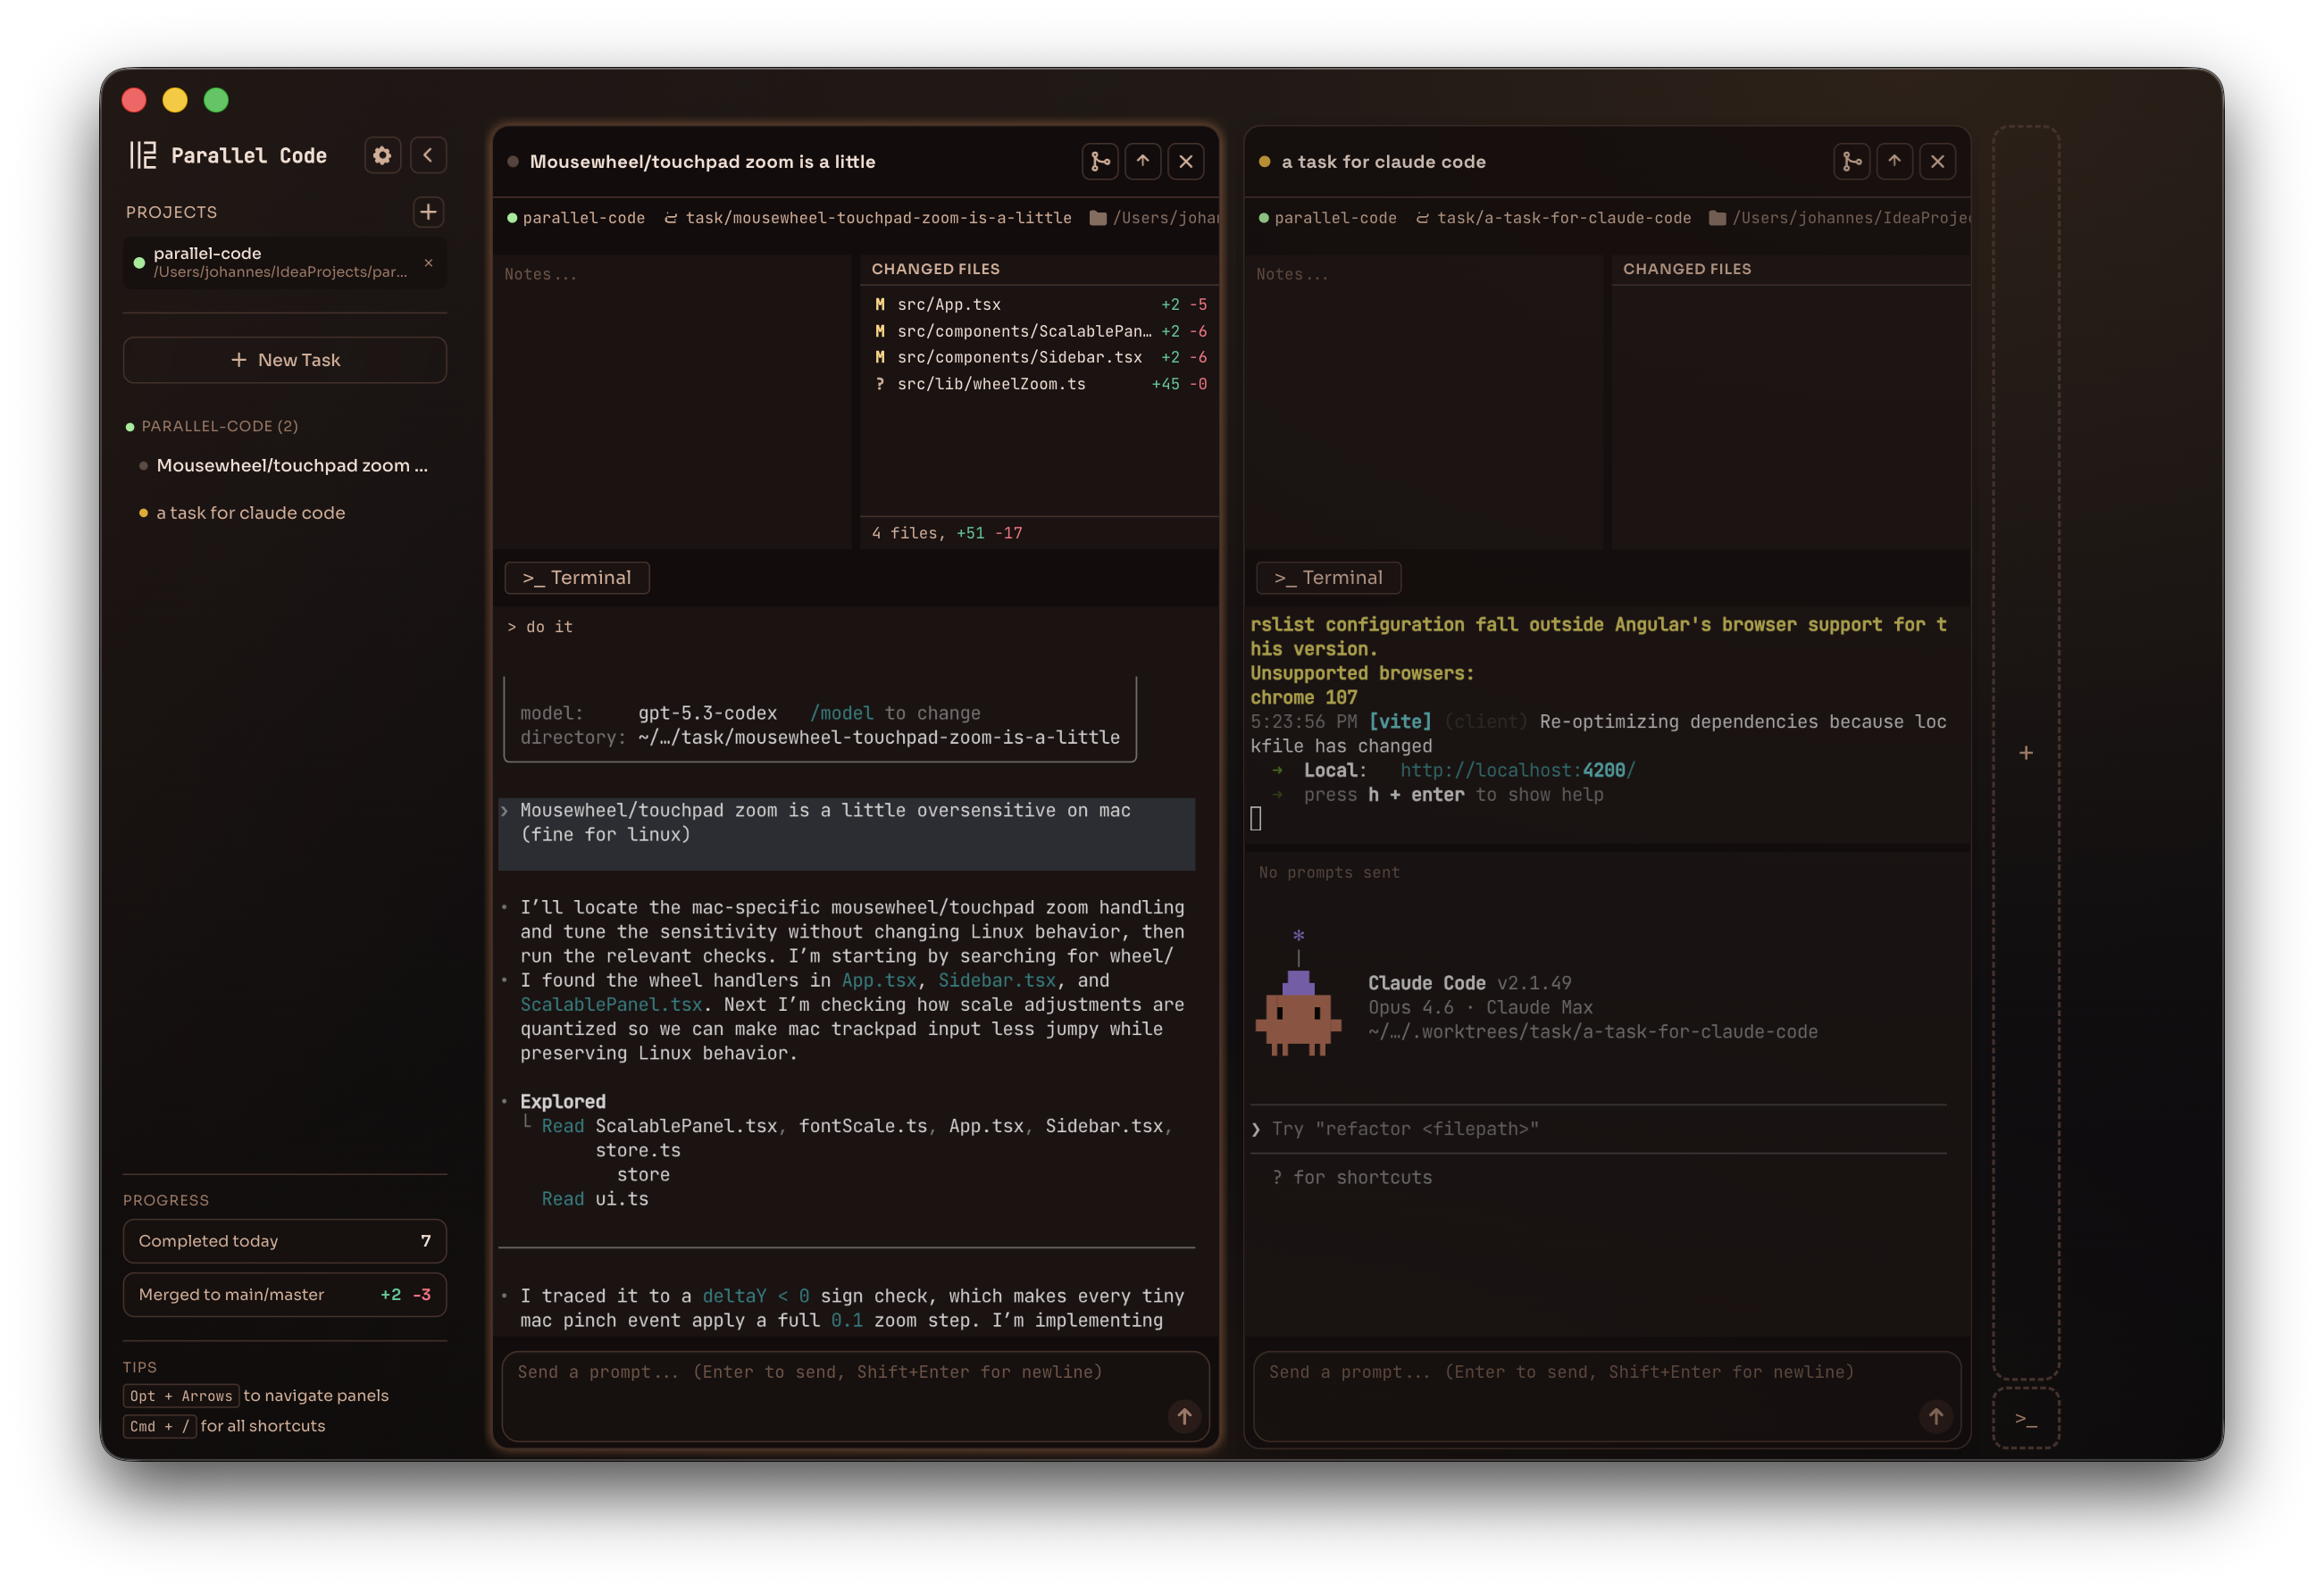Add a new panel with the dashed plus

[2026, 753]
